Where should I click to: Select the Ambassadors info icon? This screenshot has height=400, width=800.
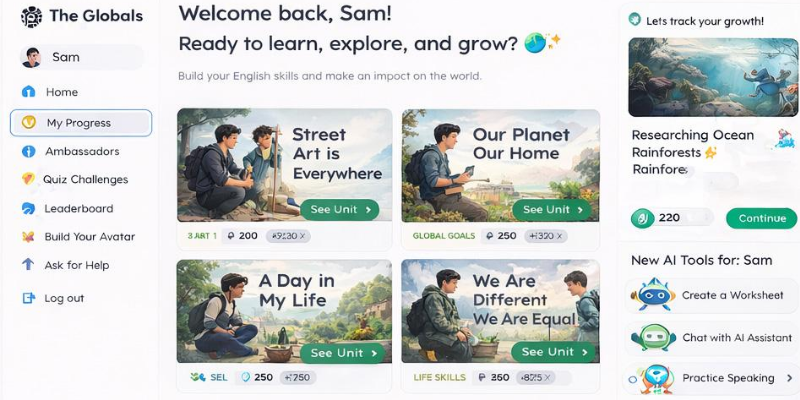point(29,152)
